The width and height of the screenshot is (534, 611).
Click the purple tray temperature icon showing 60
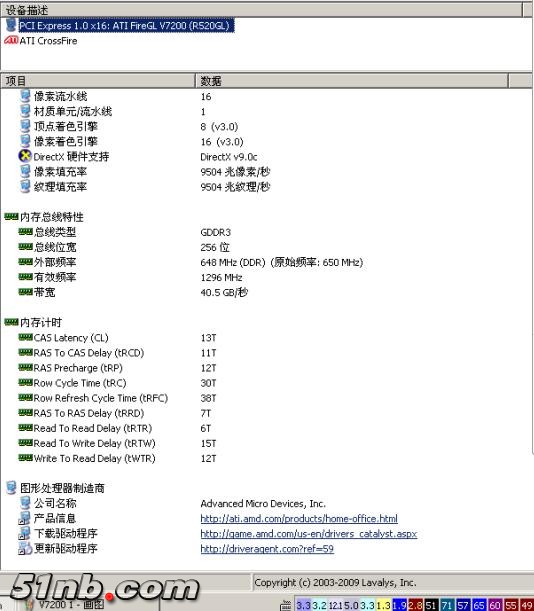[495, 605]
